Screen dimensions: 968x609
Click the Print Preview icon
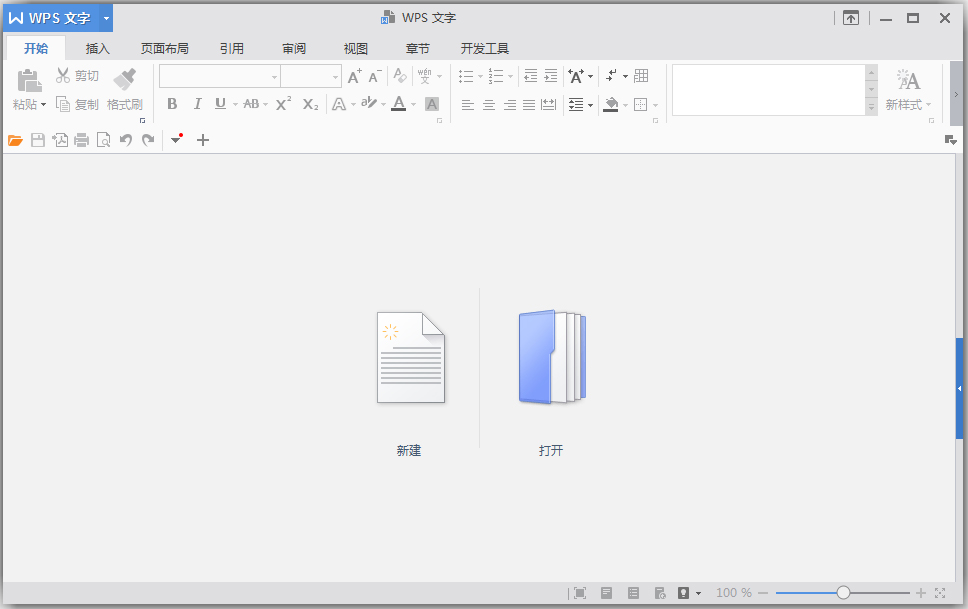click(104, 140)
